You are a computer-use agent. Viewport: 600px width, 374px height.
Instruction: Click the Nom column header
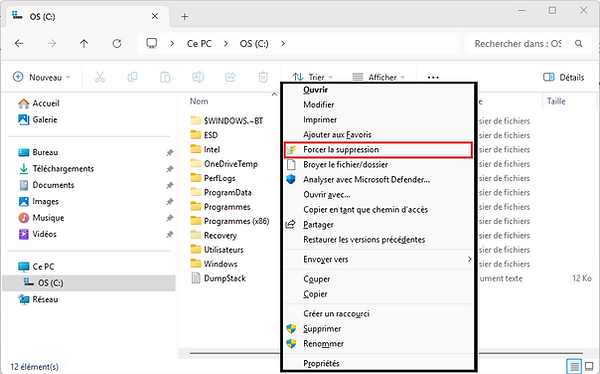pyautogui.click(x=199, y=101)
